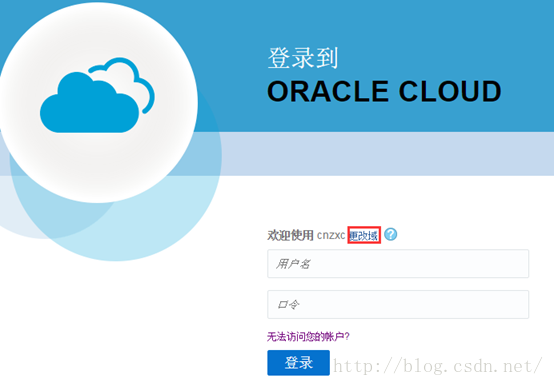Select the 欢迎使用 cnzxc welcome text
The height and width of the screenshot is (386, 554).
pyautogui.click(x=306, y=235)
